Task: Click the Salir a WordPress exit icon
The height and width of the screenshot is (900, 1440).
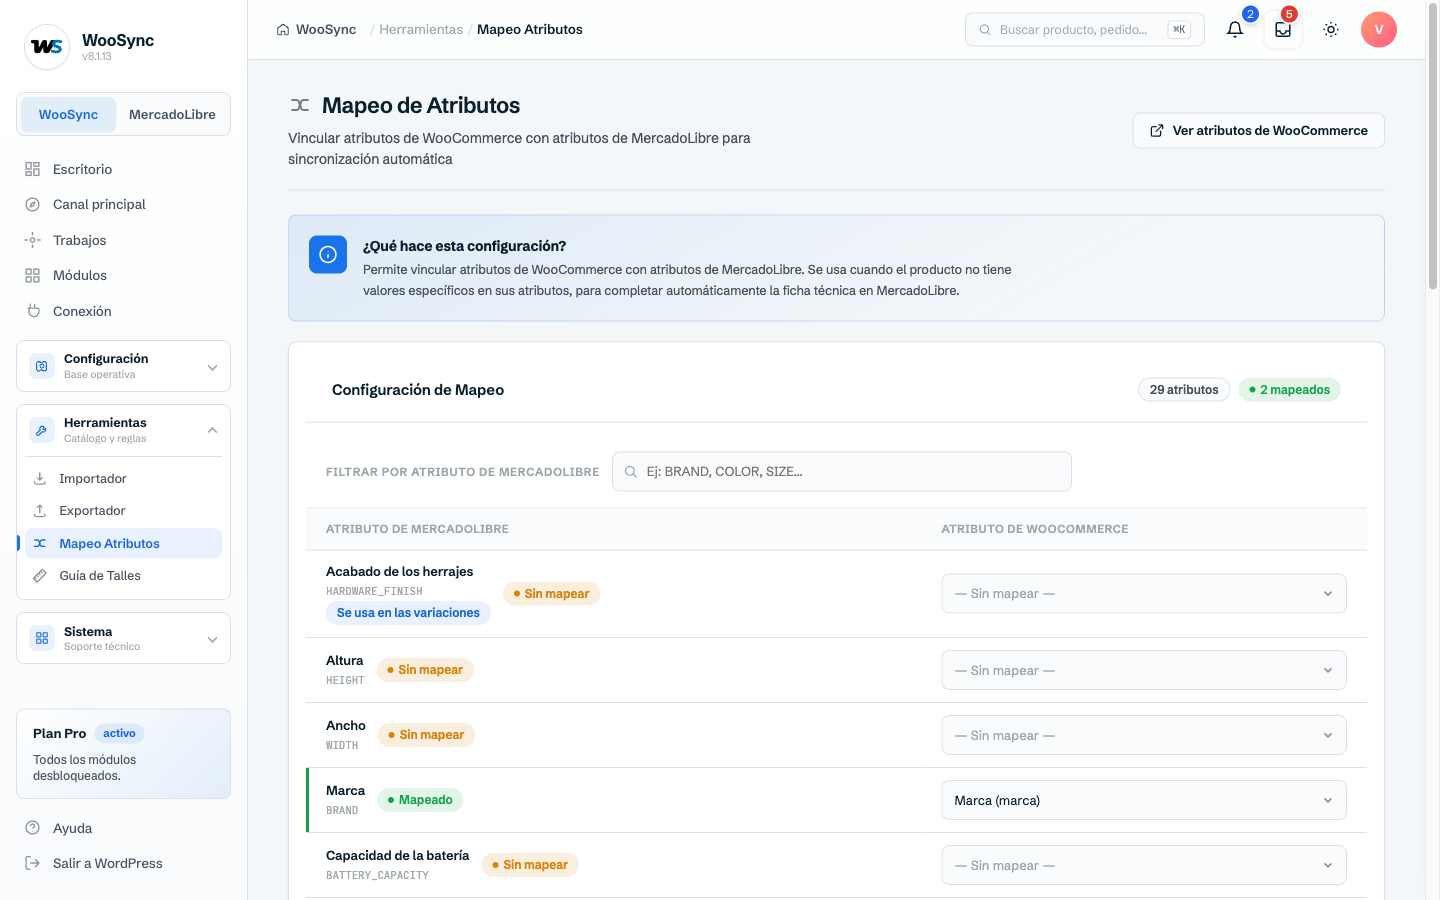Action: pos(33,863)
